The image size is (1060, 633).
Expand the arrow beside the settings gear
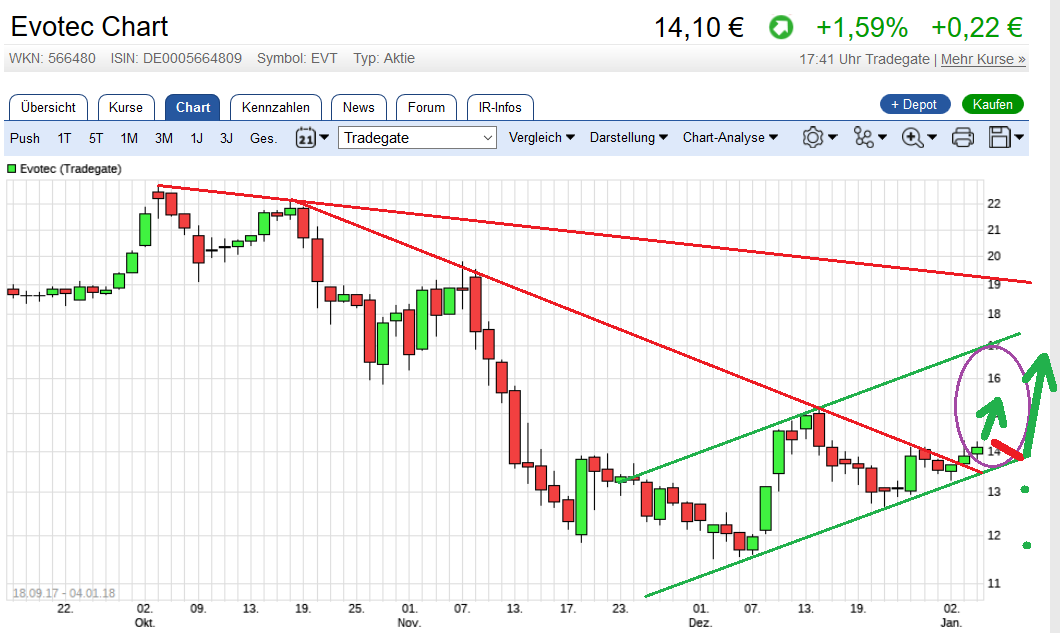click(x=833, y=137)
